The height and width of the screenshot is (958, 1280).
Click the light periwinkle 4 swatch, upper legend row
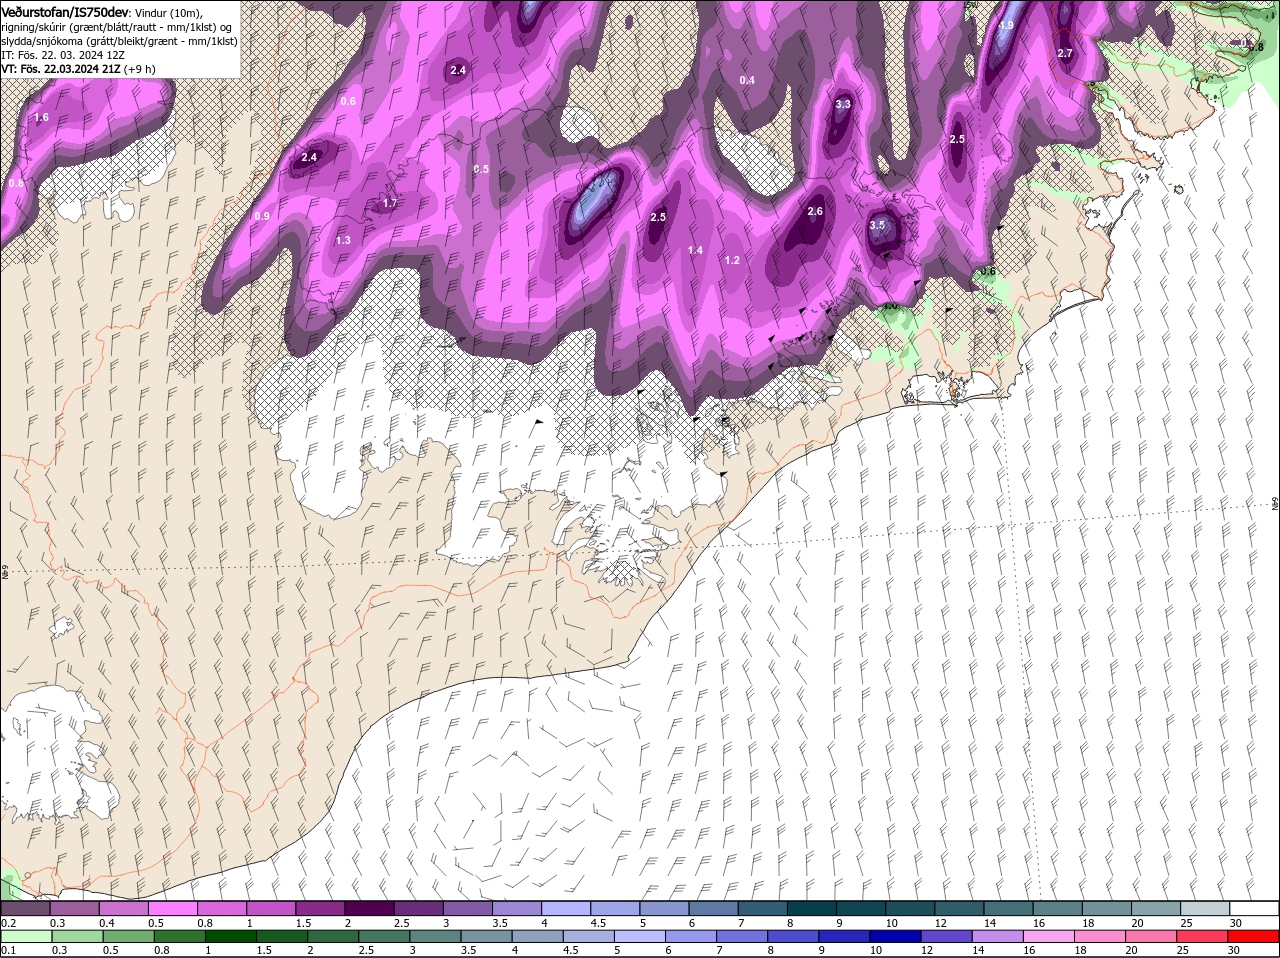(x=566, y=908)
